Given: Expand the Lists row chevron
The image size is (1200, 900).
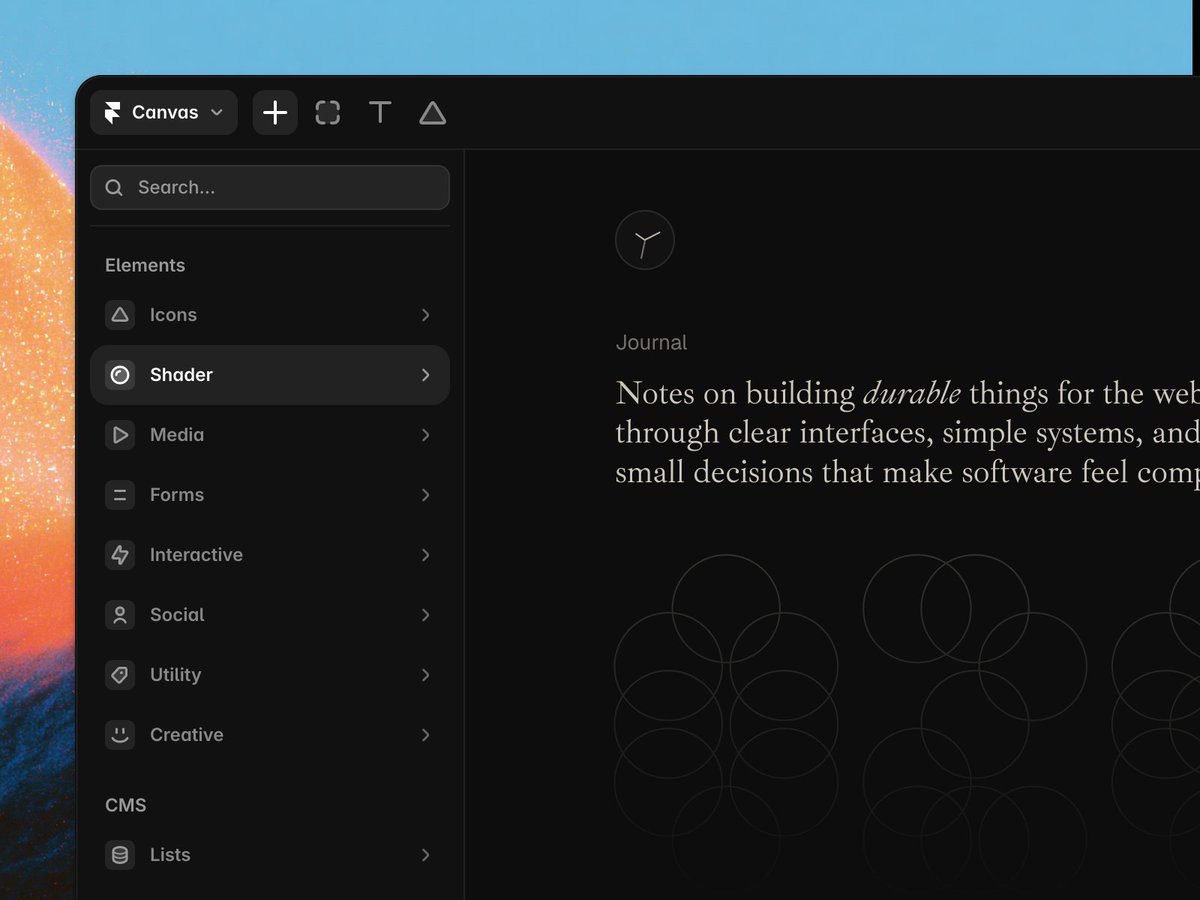Looking at the screenshot, I should (426, 855).
